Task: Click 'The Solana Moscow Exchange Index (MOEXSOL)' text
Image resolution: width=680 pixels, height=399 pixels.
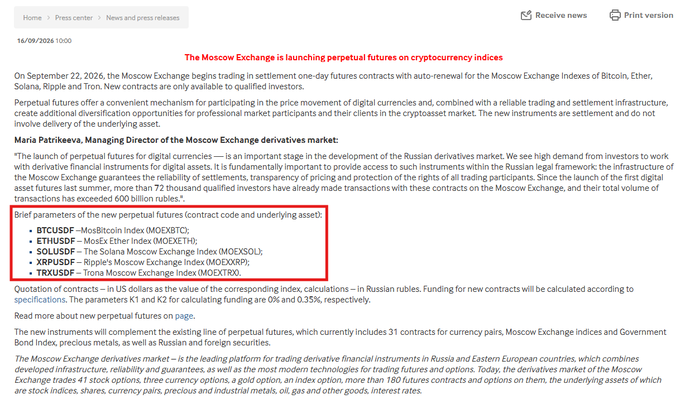Action: tap(173, 252)
